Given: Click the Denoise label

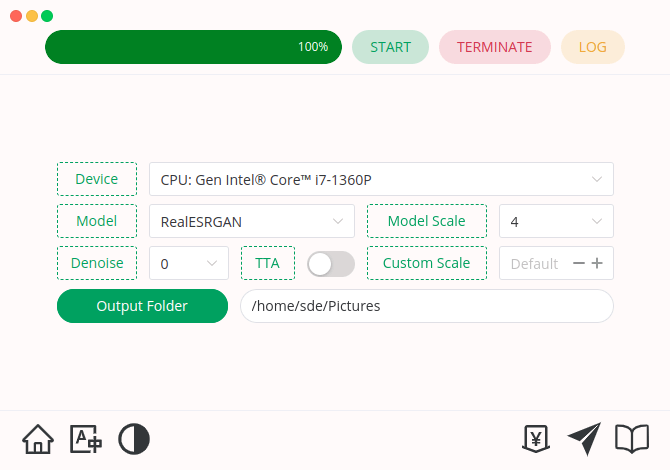Looking at the screenshot, I should click(97, 263).
